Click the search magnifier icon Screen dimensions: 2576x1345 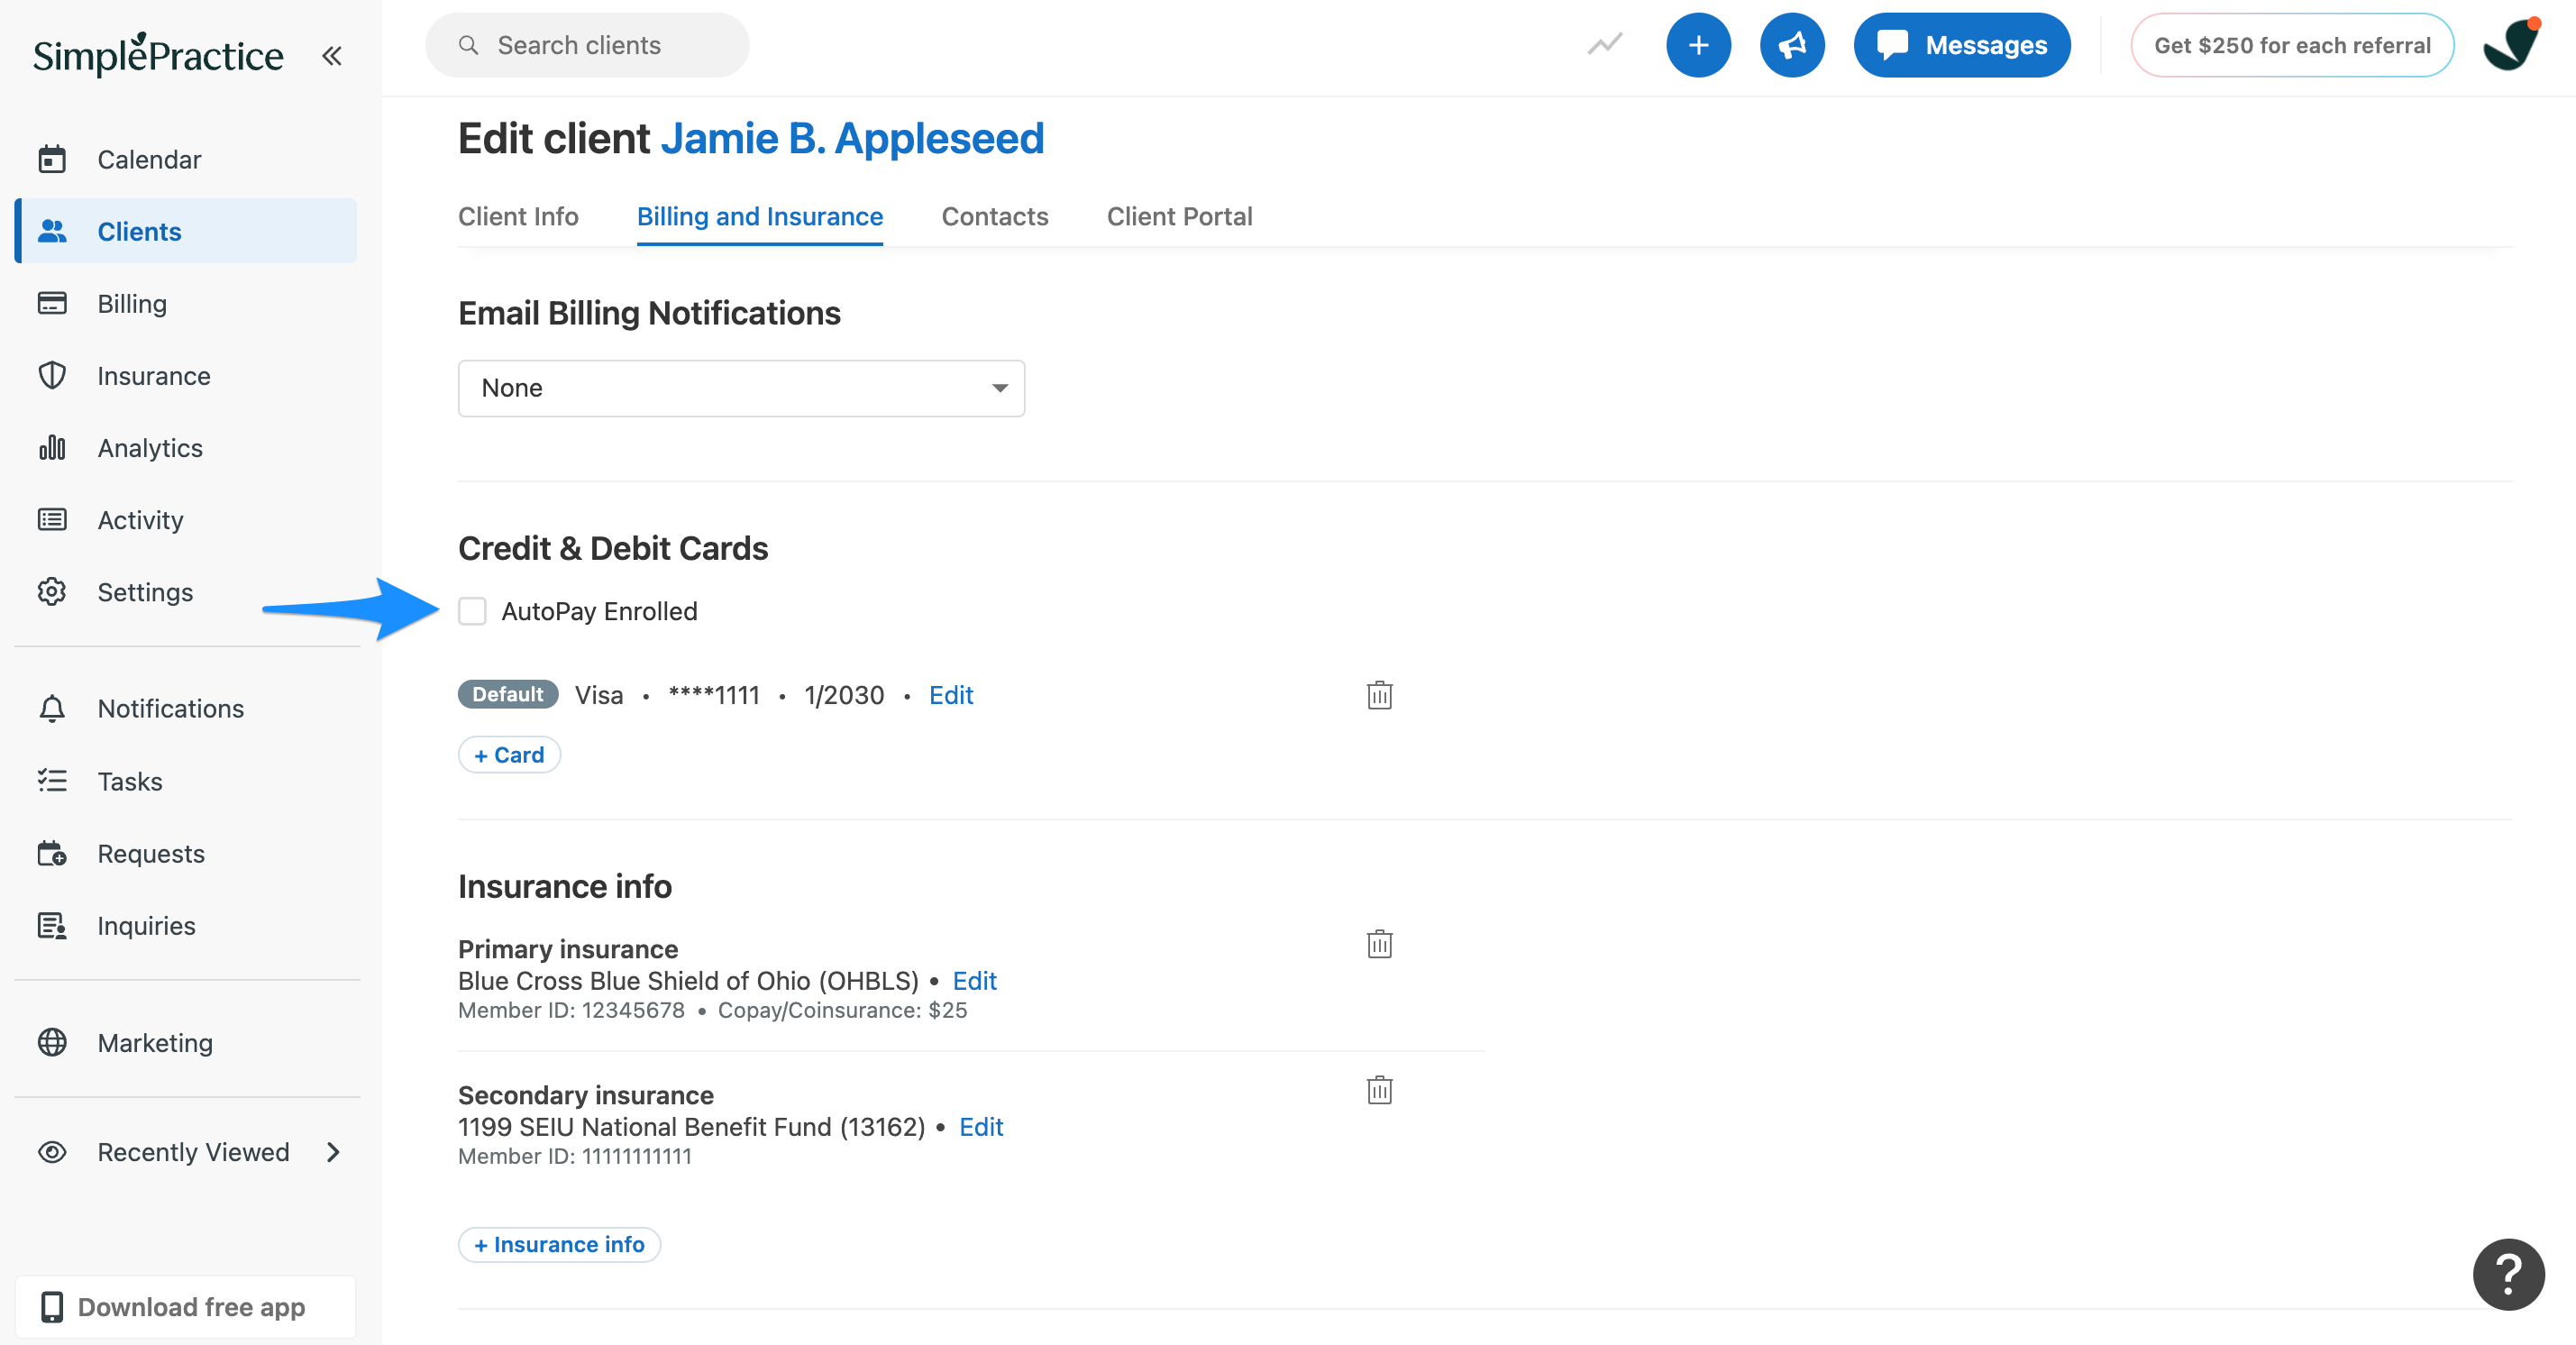[468, 45]
